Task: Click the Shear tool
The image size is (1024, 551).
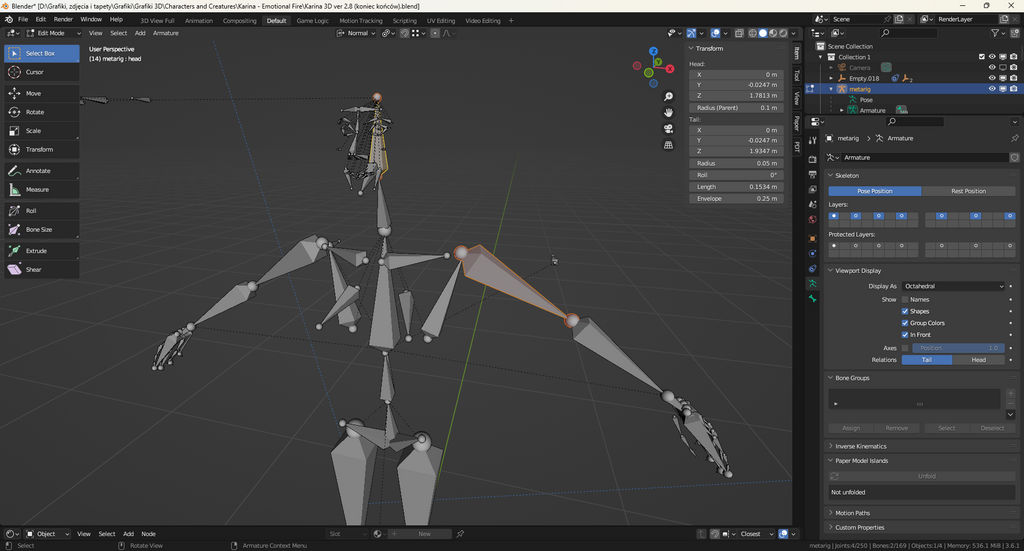Action: (x=33, y=270)
